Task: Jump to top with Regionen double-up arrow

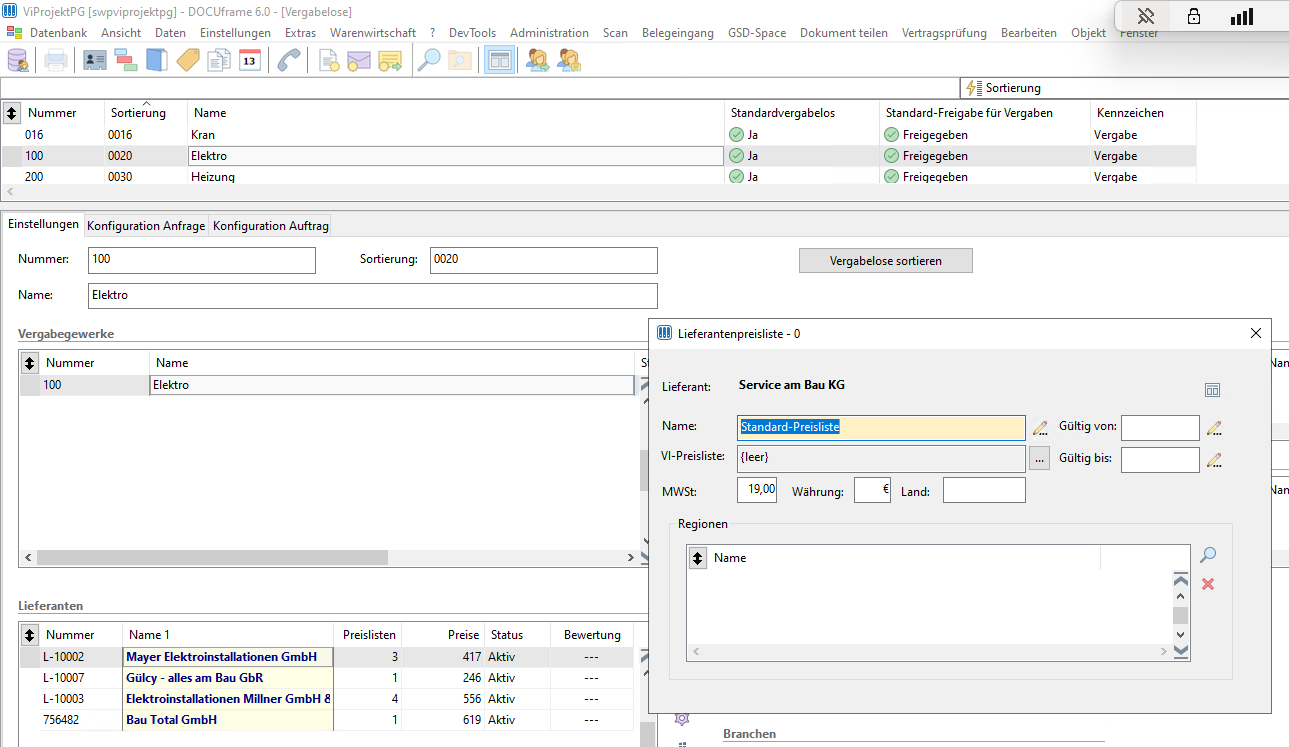Action: click(1181, 582)
